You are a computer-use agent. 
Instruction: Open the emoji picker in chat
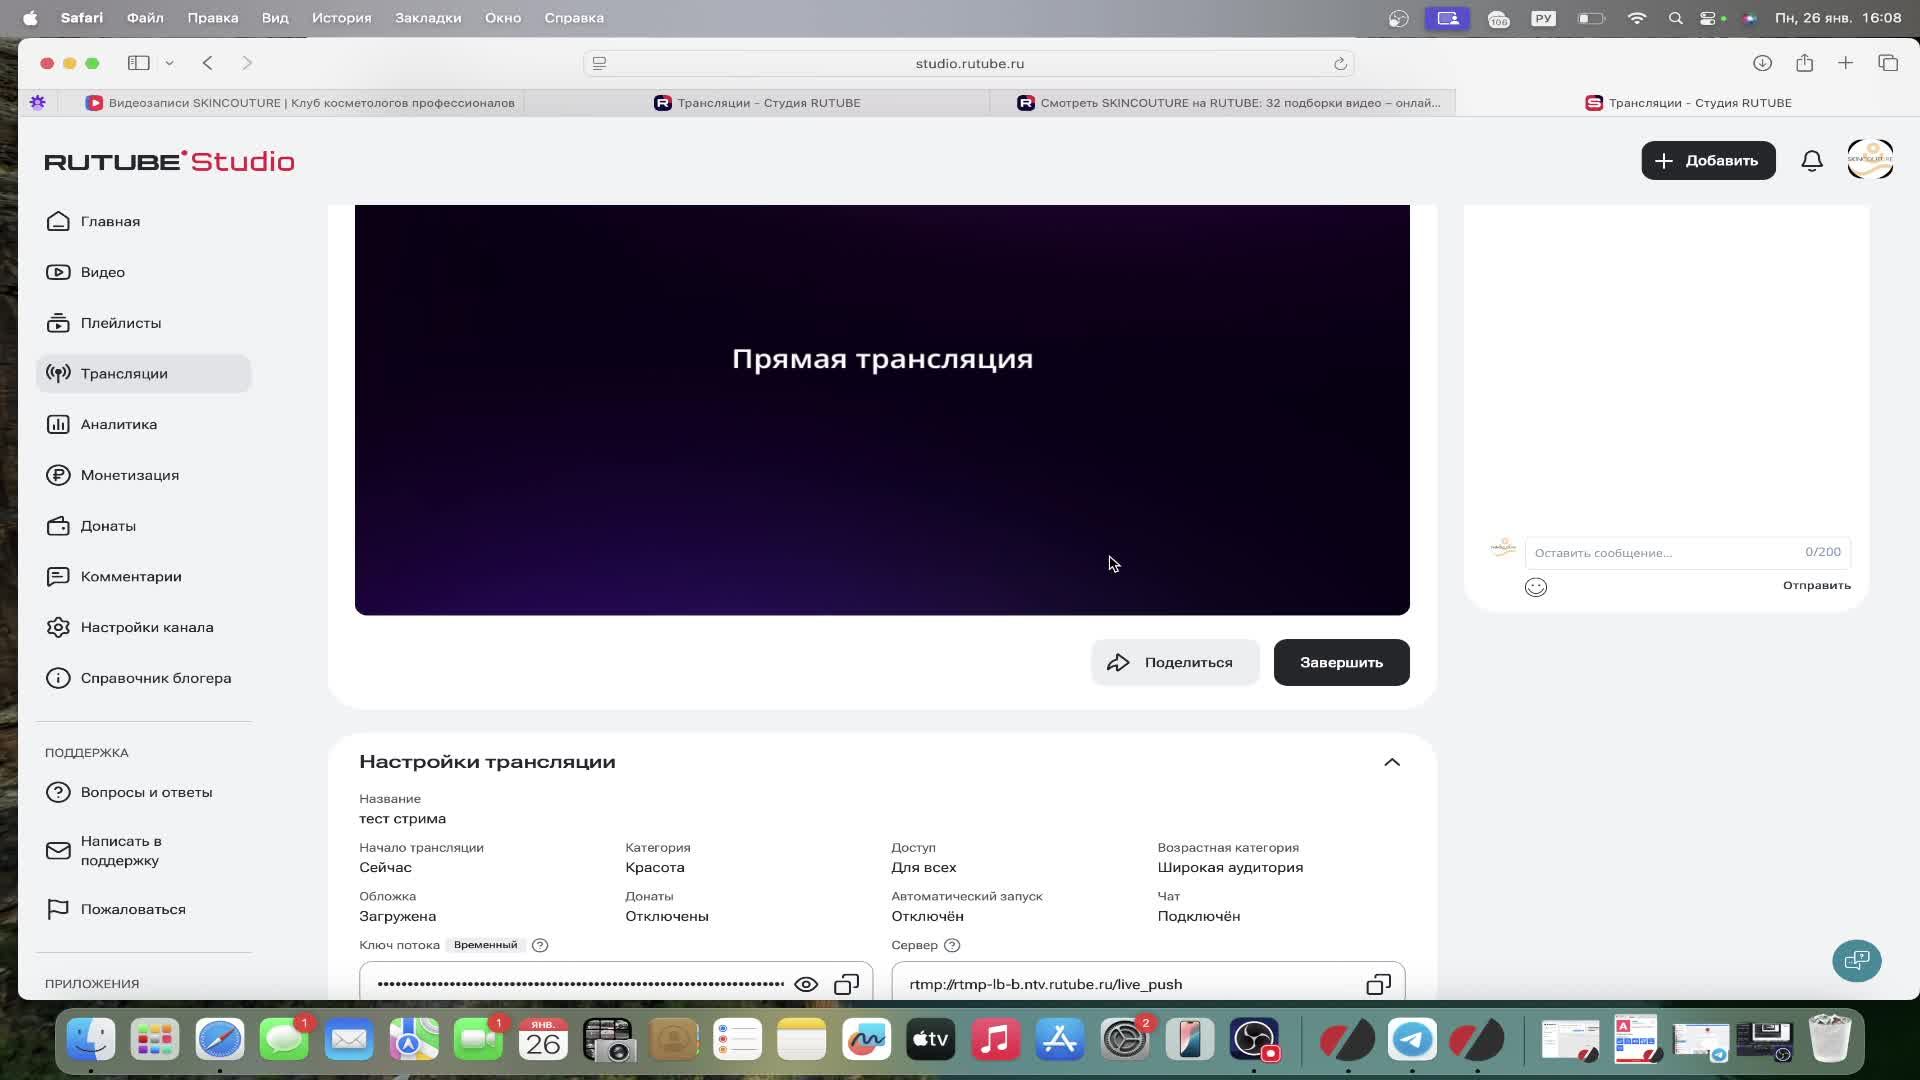click(x=1536, y=587)
